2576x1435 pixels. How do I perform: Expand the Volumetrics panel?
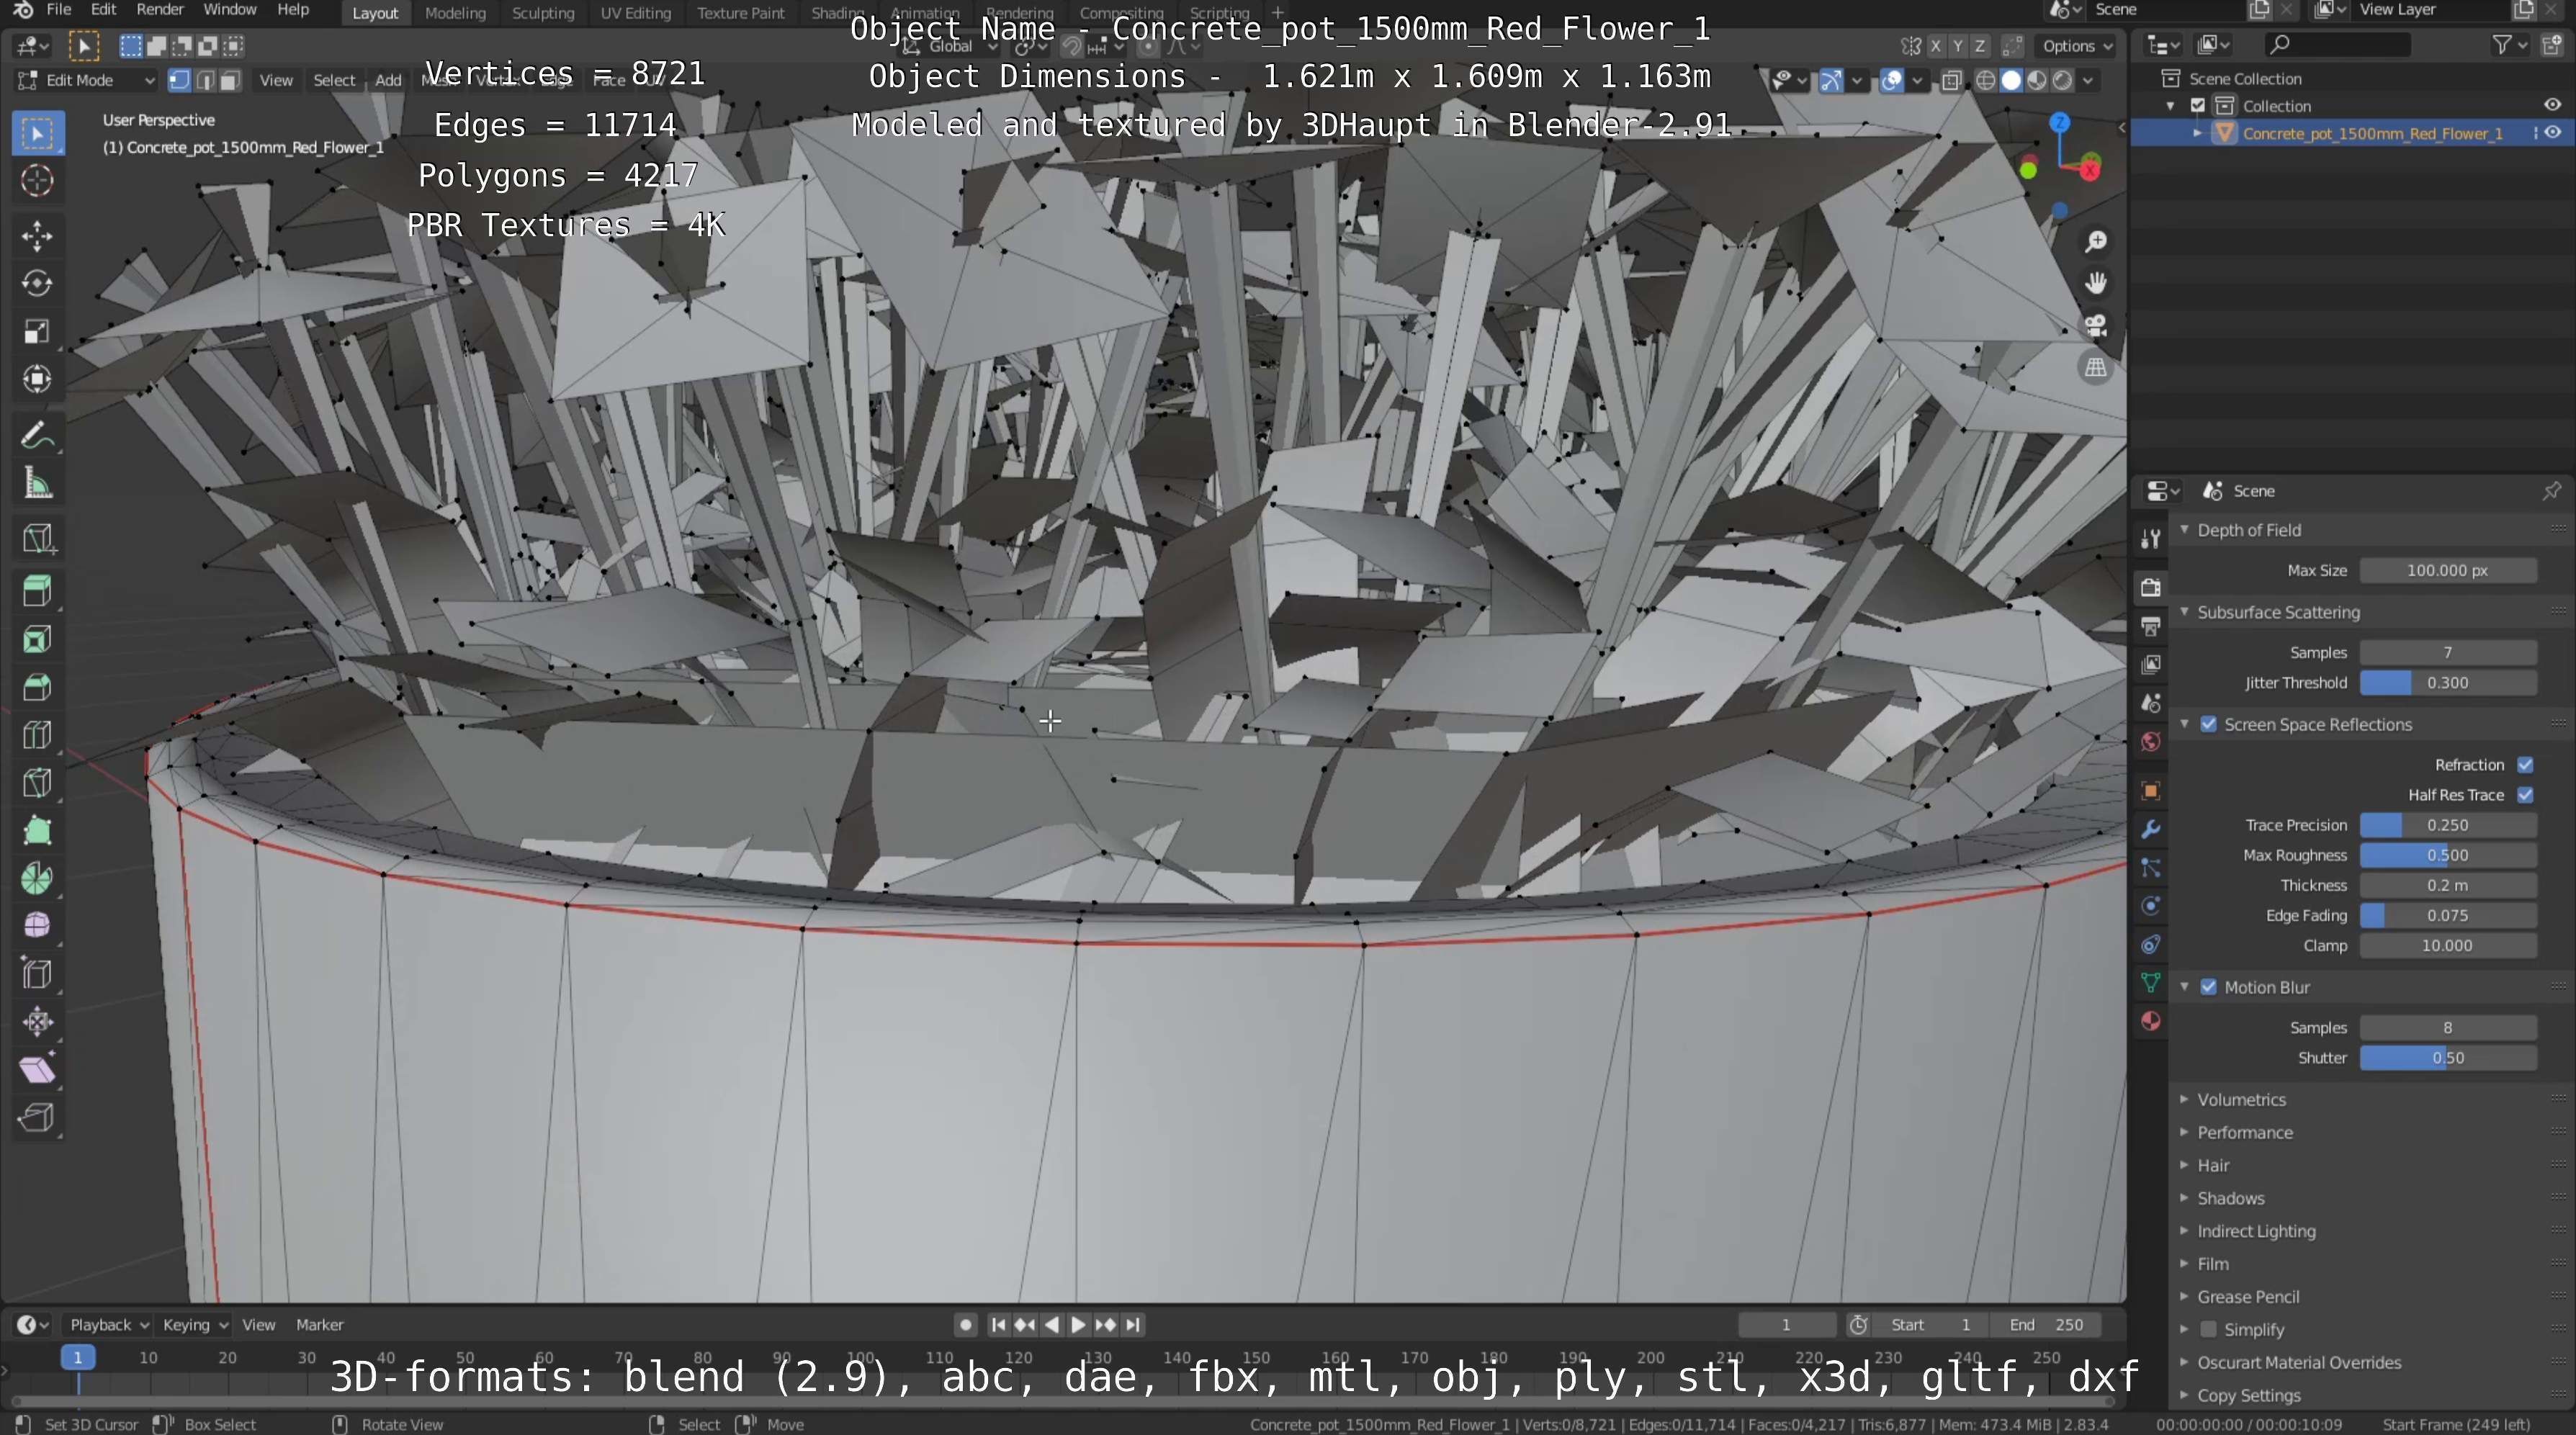coord(2241,1099)
